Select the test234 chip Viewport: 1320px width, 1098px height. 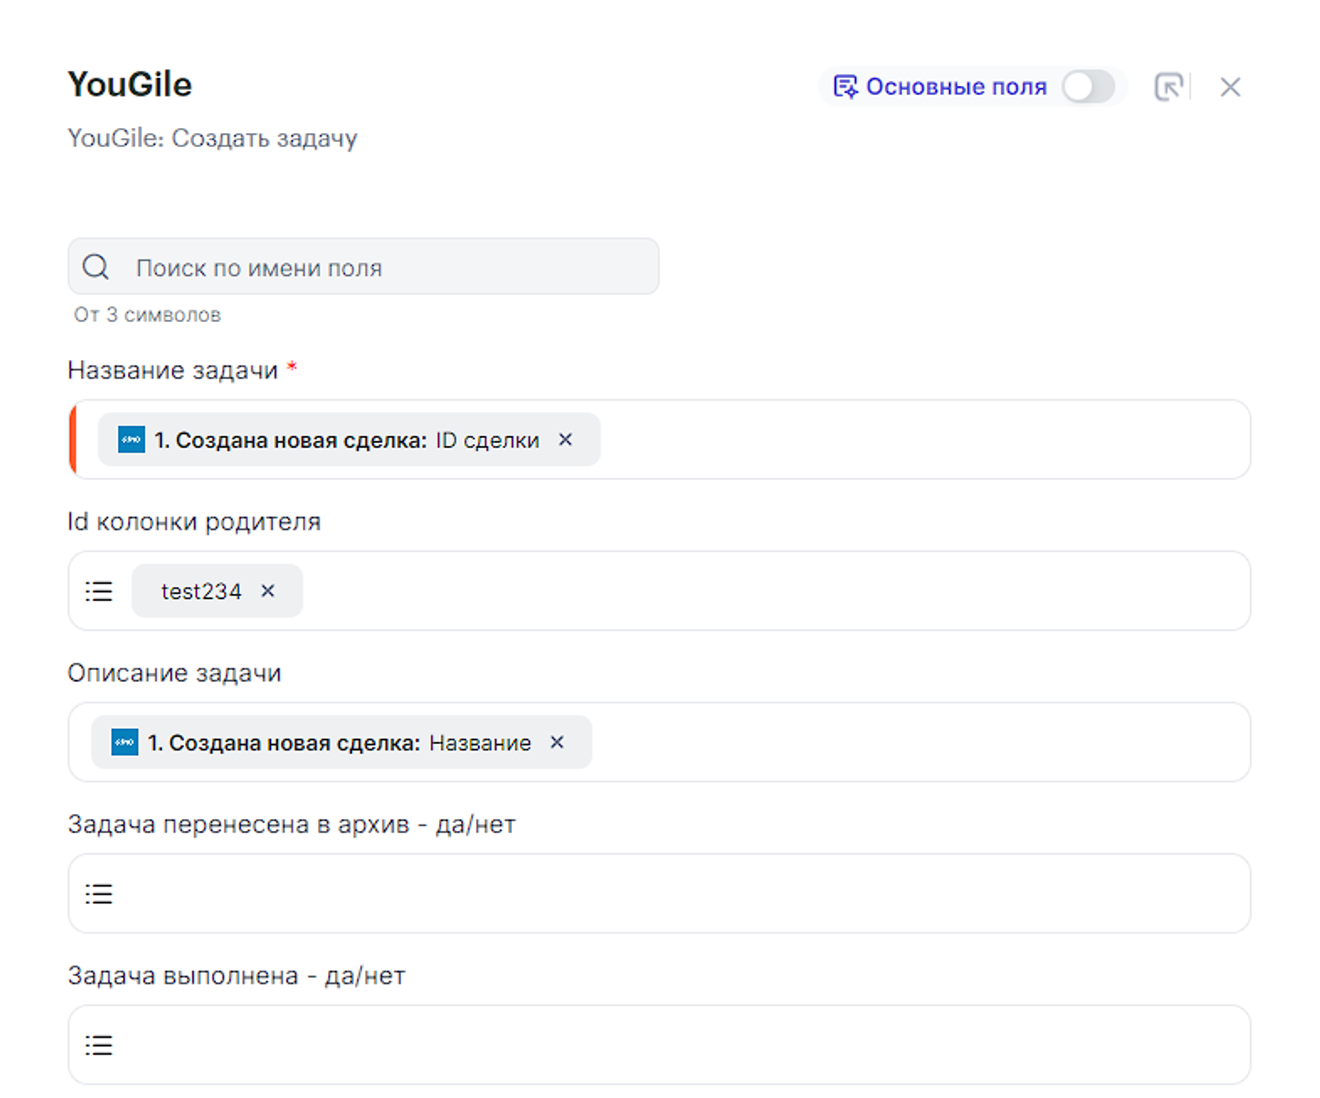coord(201,591)
